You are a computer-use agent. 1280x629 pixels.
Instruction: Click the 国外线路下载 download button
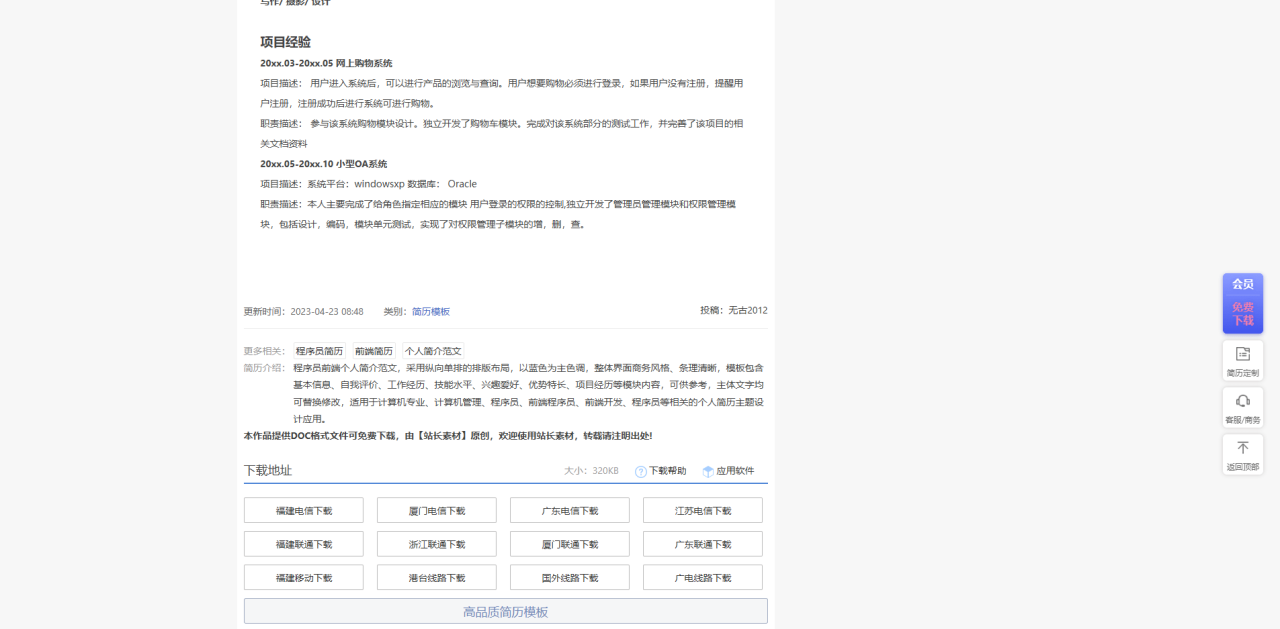pyautogui.click(x=569, y=577)
